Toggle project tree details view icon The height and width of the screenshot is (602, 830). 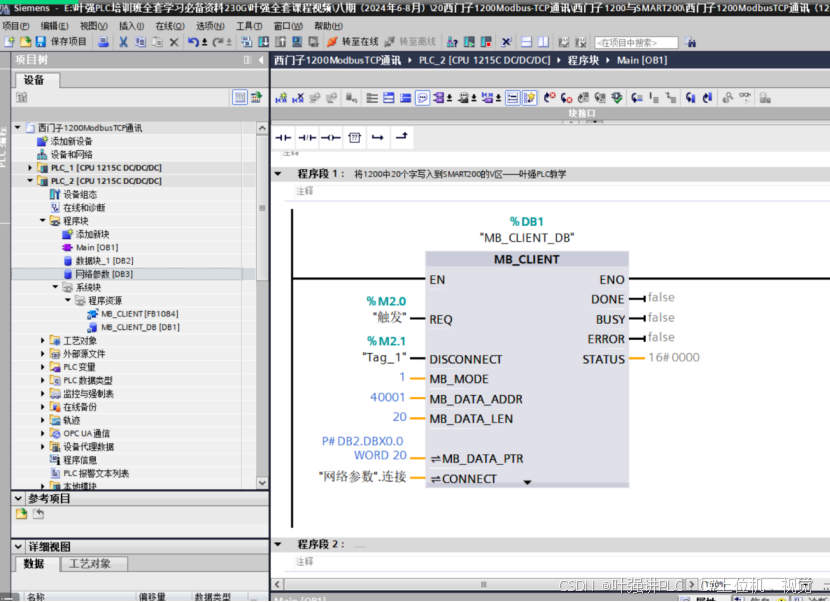pyautogui.click(x=240, y=97)
